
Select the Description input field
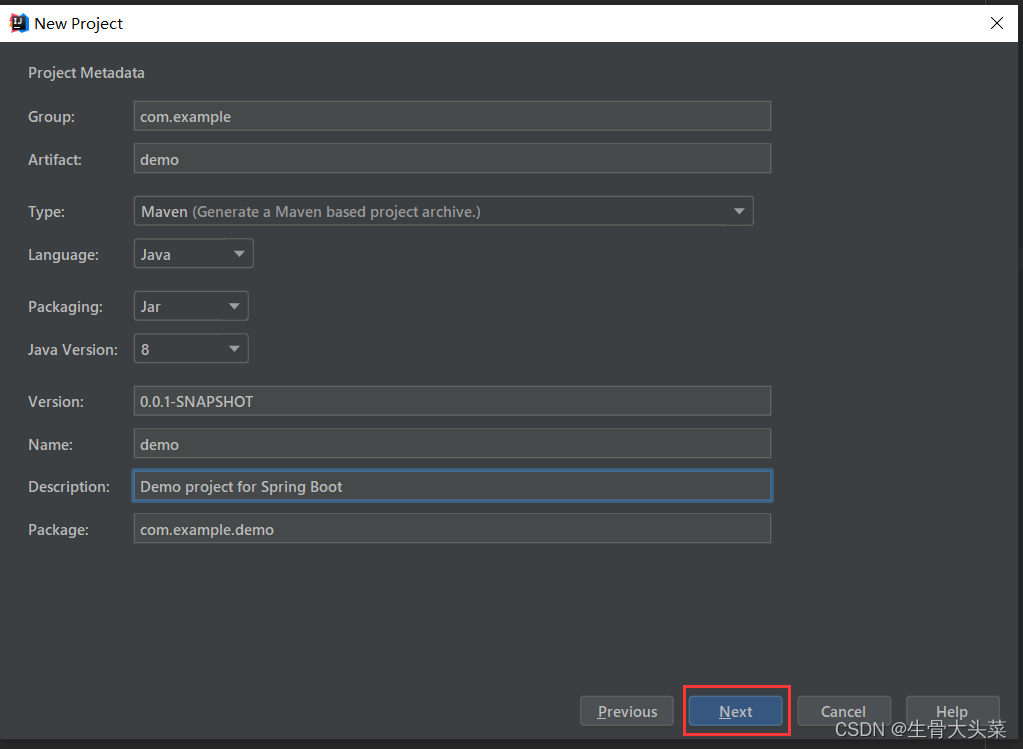click(450, 486)
